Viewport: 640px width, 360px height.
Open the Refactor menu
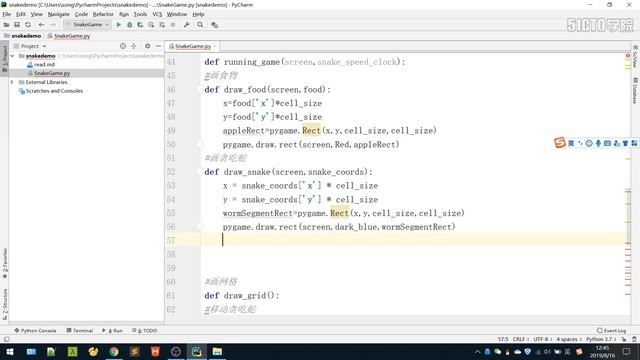(103, 14)
